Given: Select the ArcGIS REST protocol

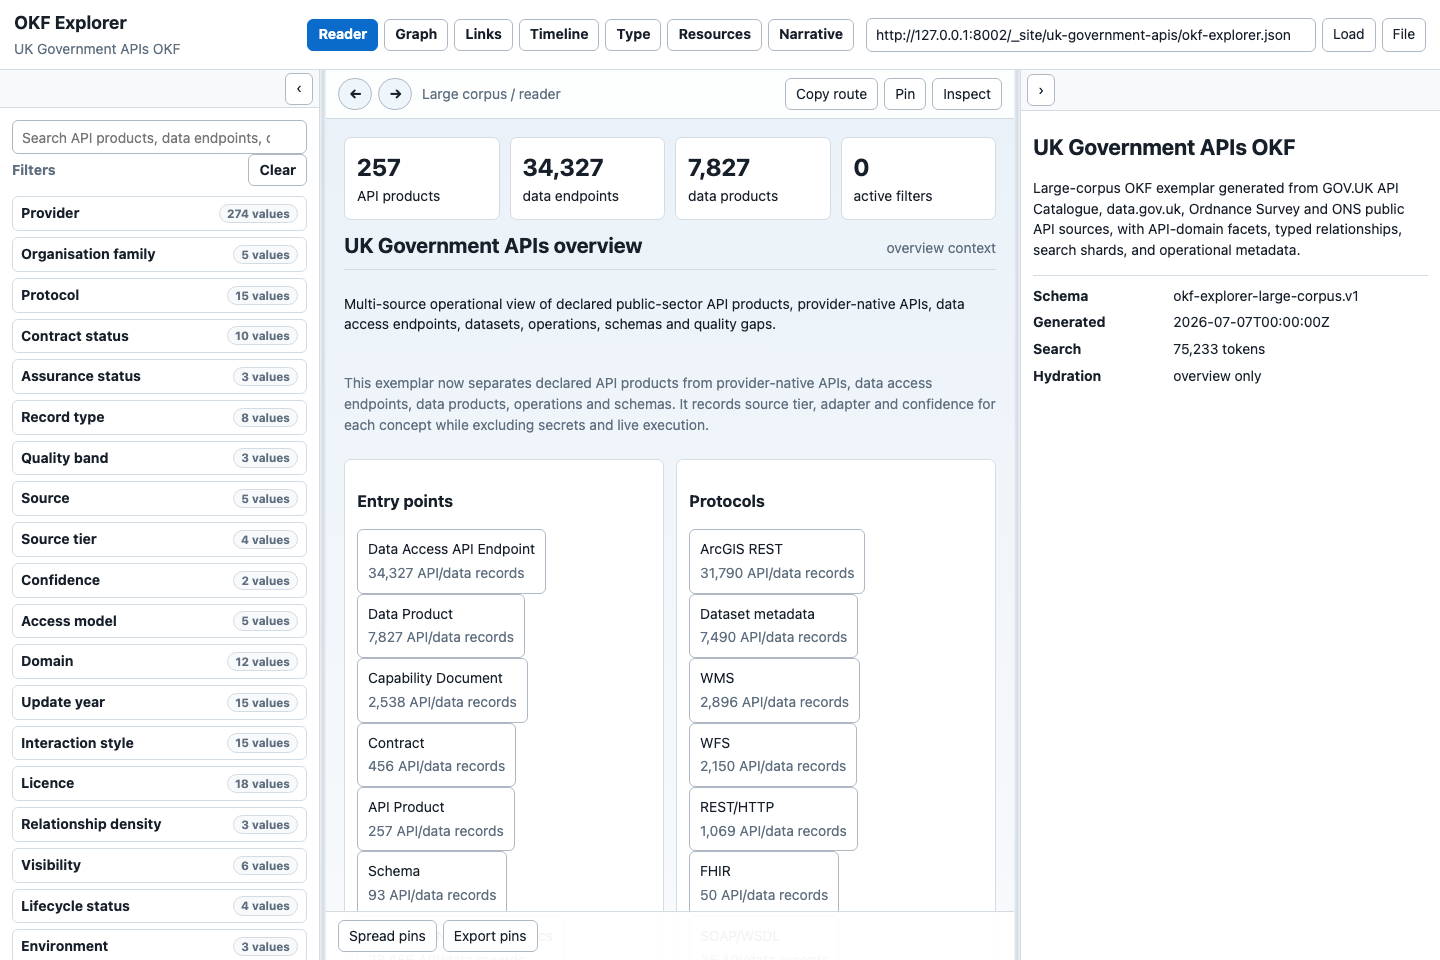Looking at the screenshot, I should [x=777, y=561].
